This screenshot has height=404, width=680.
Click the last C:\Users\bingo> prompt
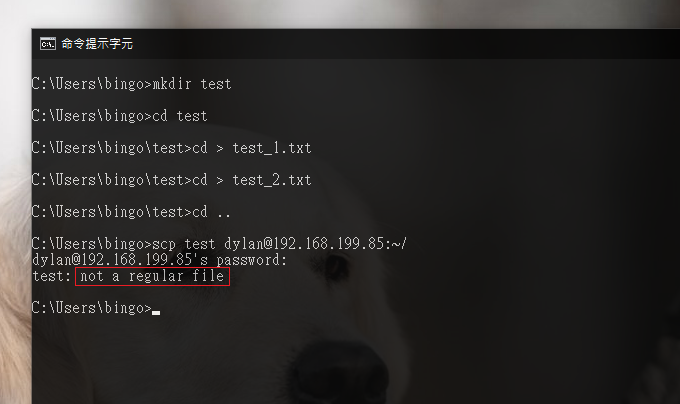92,308
